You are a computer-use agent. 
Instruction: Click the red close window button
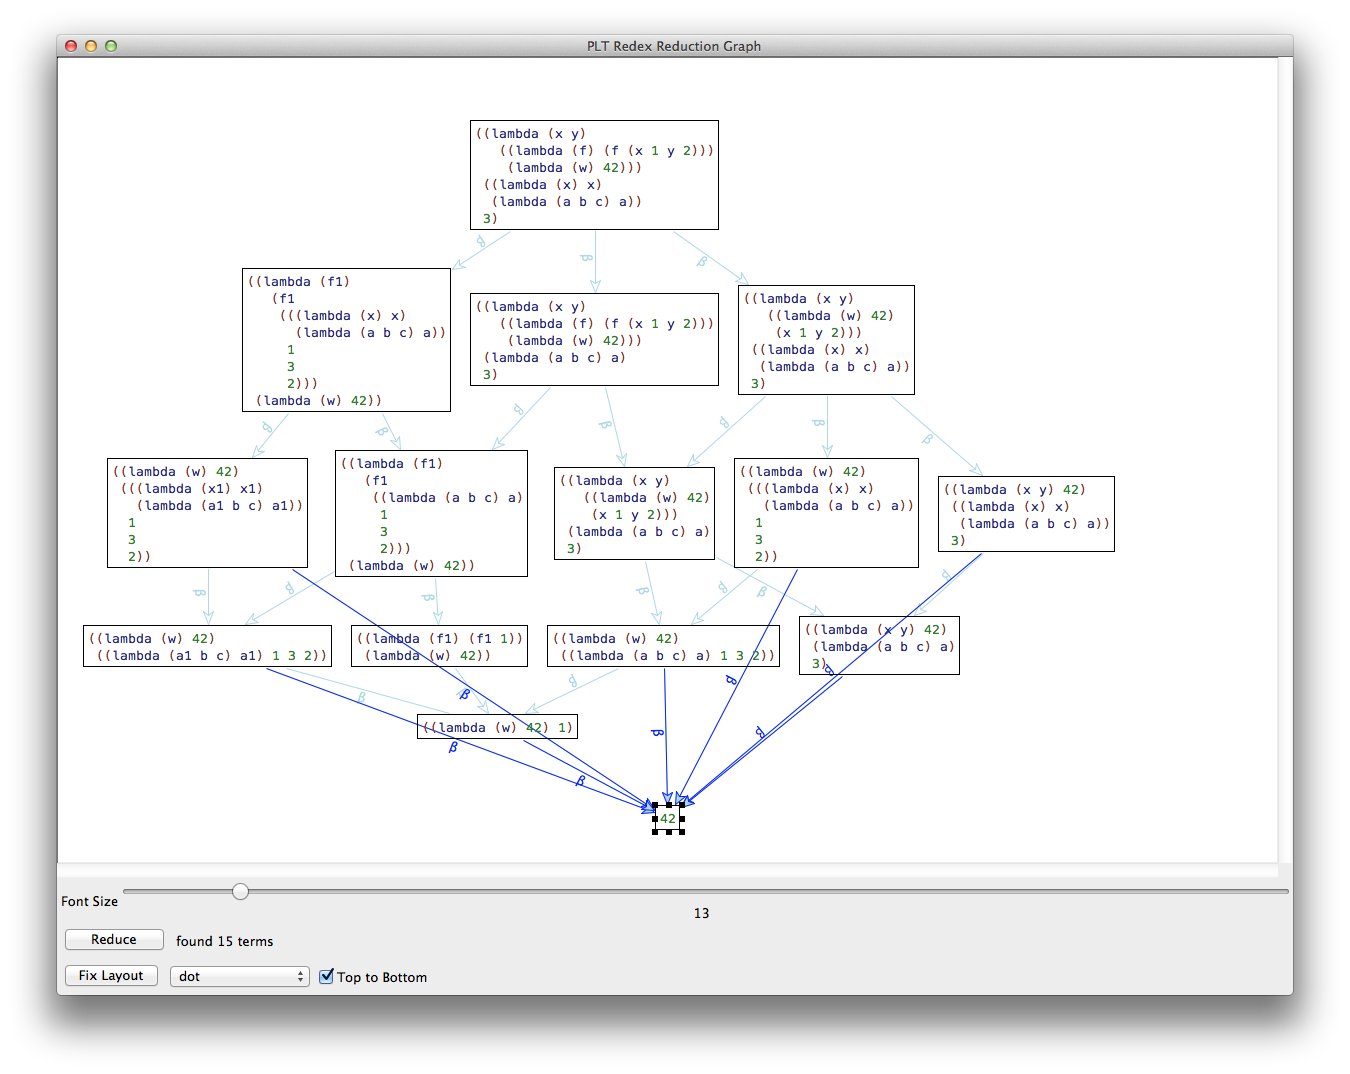71,46
